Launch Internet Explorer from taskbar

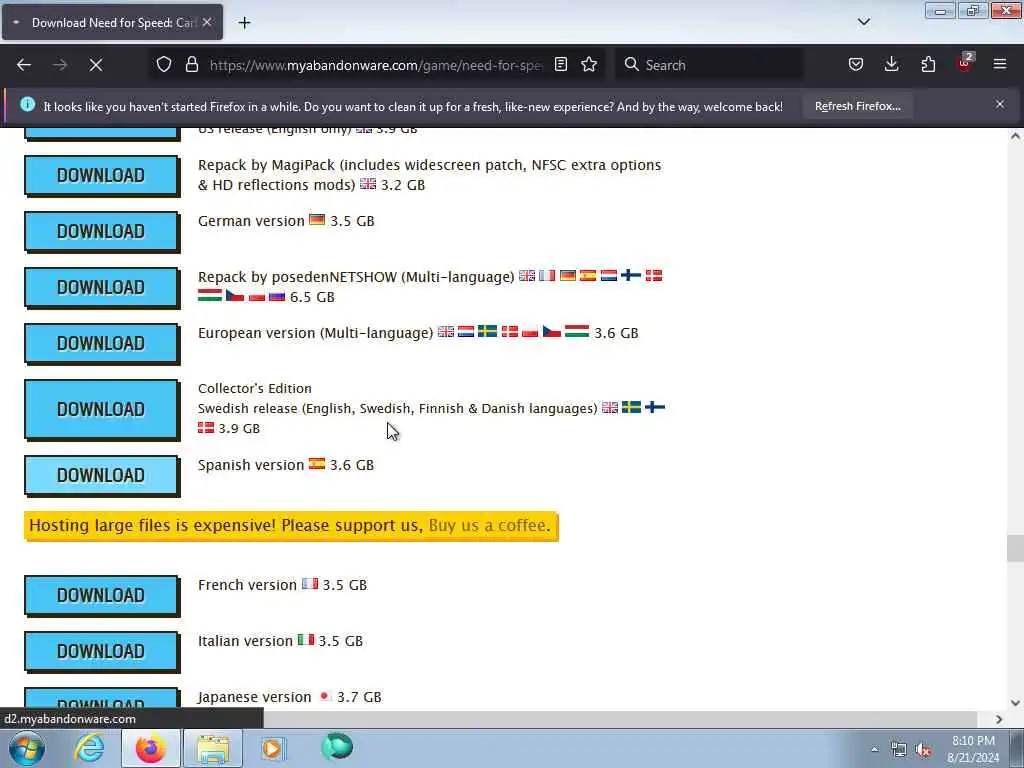(x=88, y=748)
